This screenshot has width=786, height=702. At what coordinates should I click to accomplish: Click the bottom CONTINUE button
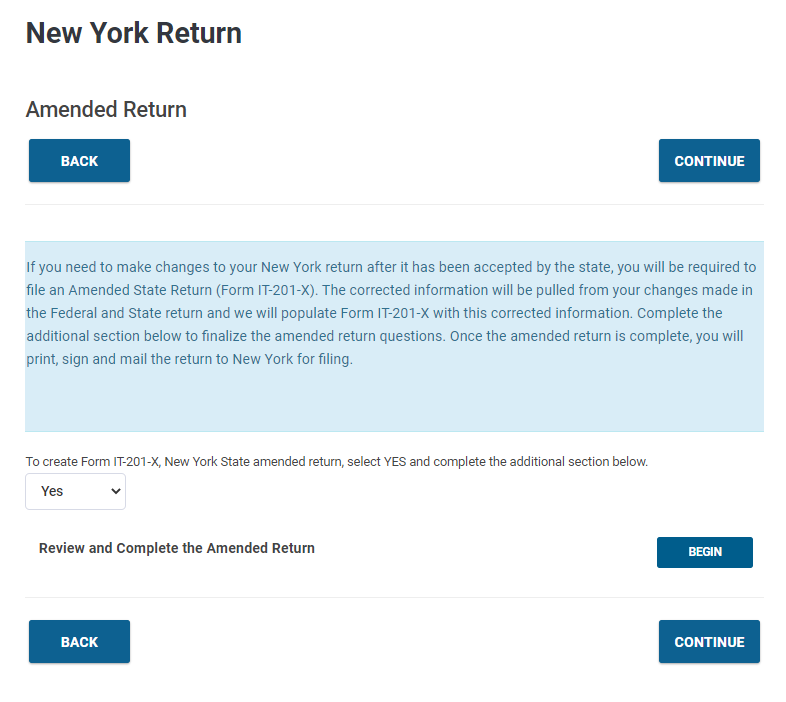(x=709, y=641)
